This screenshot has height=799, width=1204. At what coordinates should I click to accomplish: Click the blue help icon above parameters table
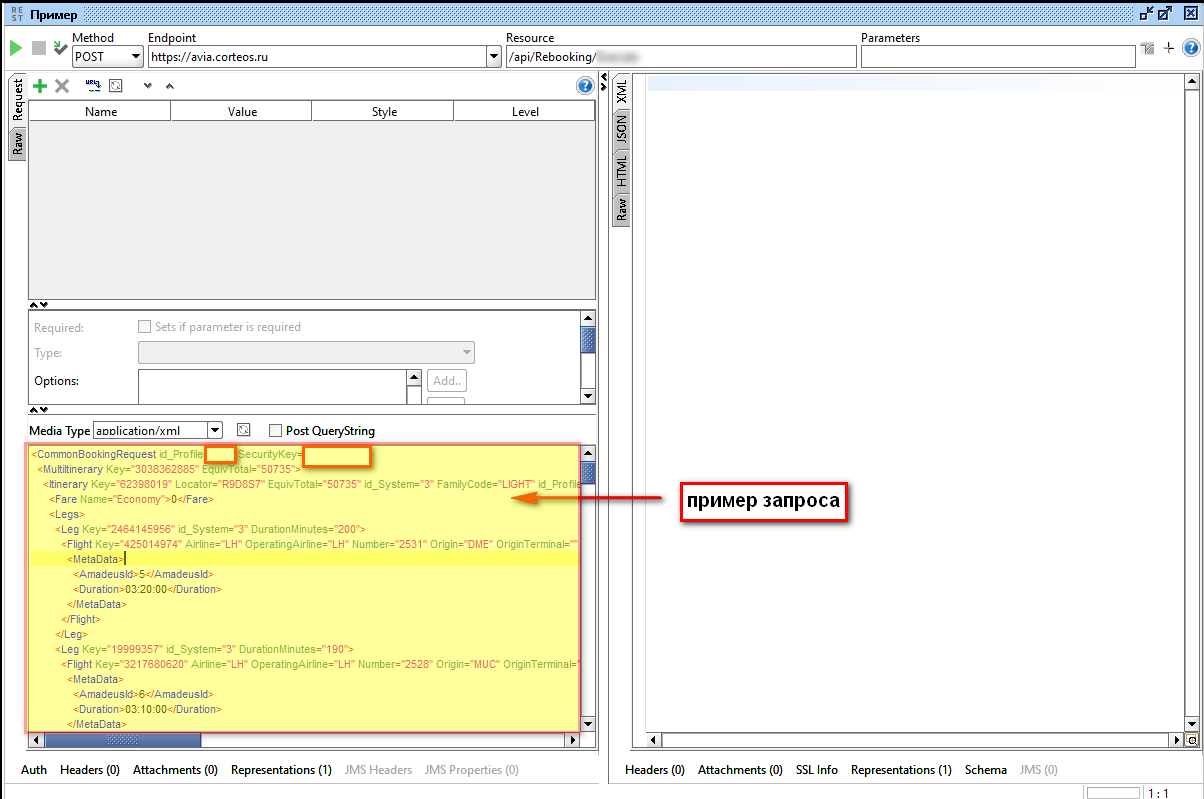click(x=585, y=86)
